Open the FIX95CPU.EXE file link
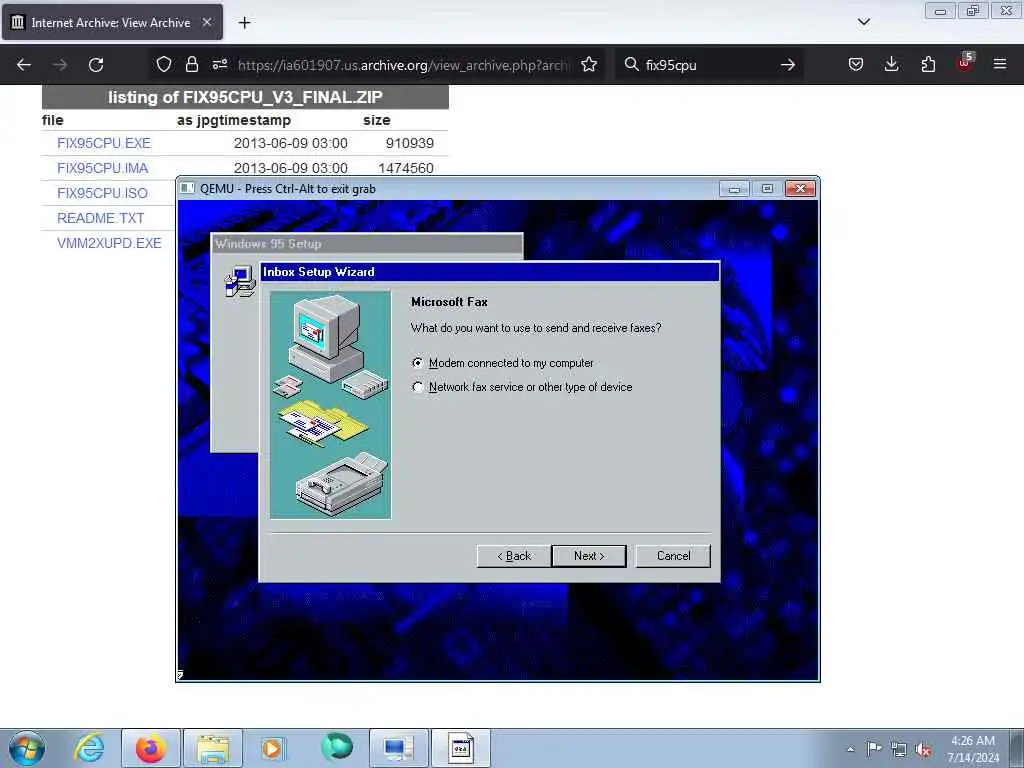The width and height of the screenshot is (1024, 768). coord(104,143)
